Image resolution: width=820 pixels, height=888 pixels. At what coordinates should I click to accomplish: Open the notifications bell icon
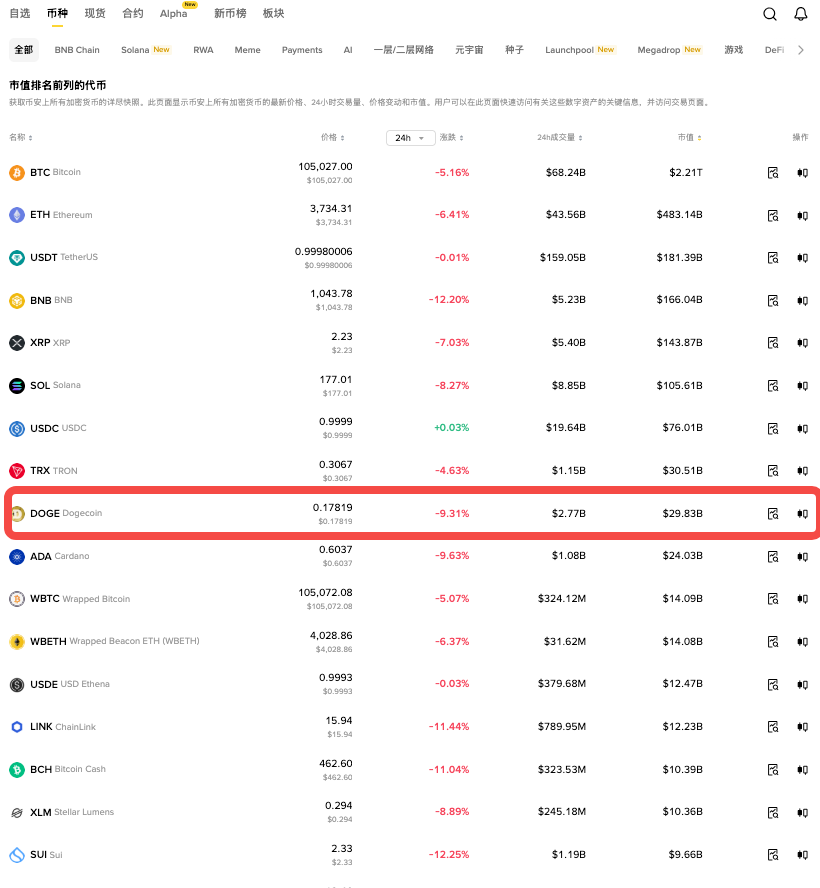click(x=801, y=13)
